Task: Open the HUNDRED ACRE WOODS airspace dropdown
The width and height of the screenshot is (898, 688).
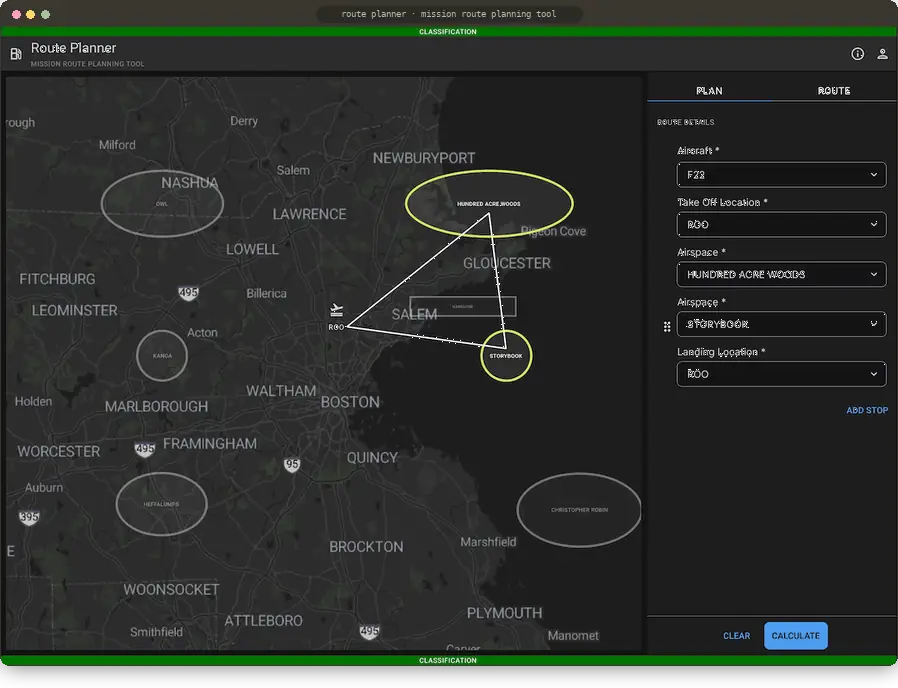Action: [x=781, y=274]
